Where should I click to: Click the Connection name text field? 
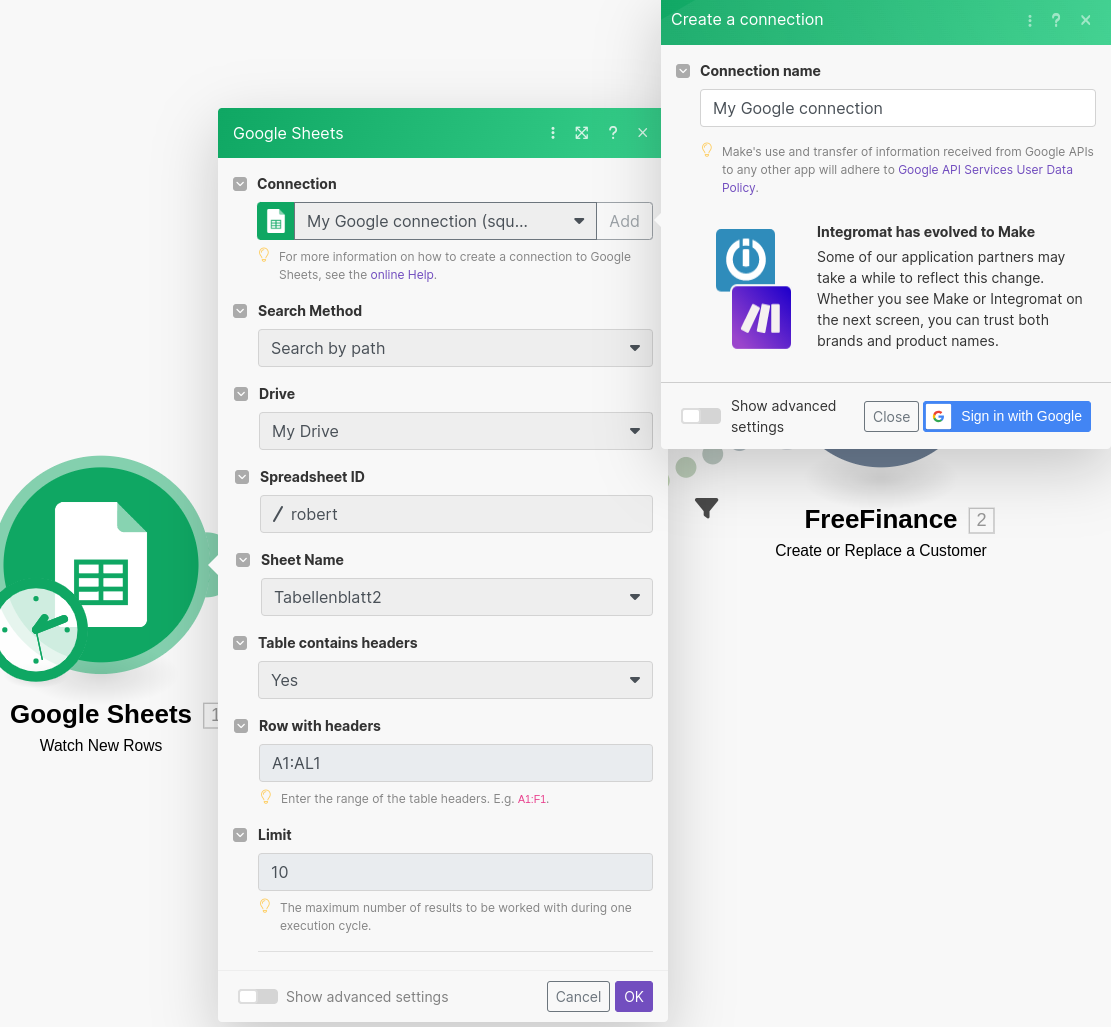tap(897, 108)
